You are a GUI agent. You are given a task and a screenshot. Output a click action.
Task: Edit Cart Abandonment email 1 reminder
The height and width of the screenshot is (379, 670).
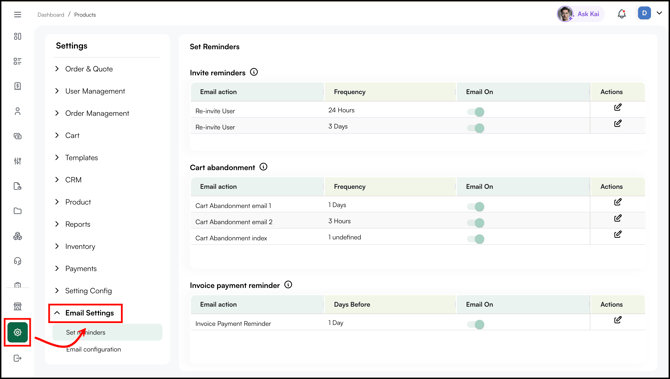617,202
